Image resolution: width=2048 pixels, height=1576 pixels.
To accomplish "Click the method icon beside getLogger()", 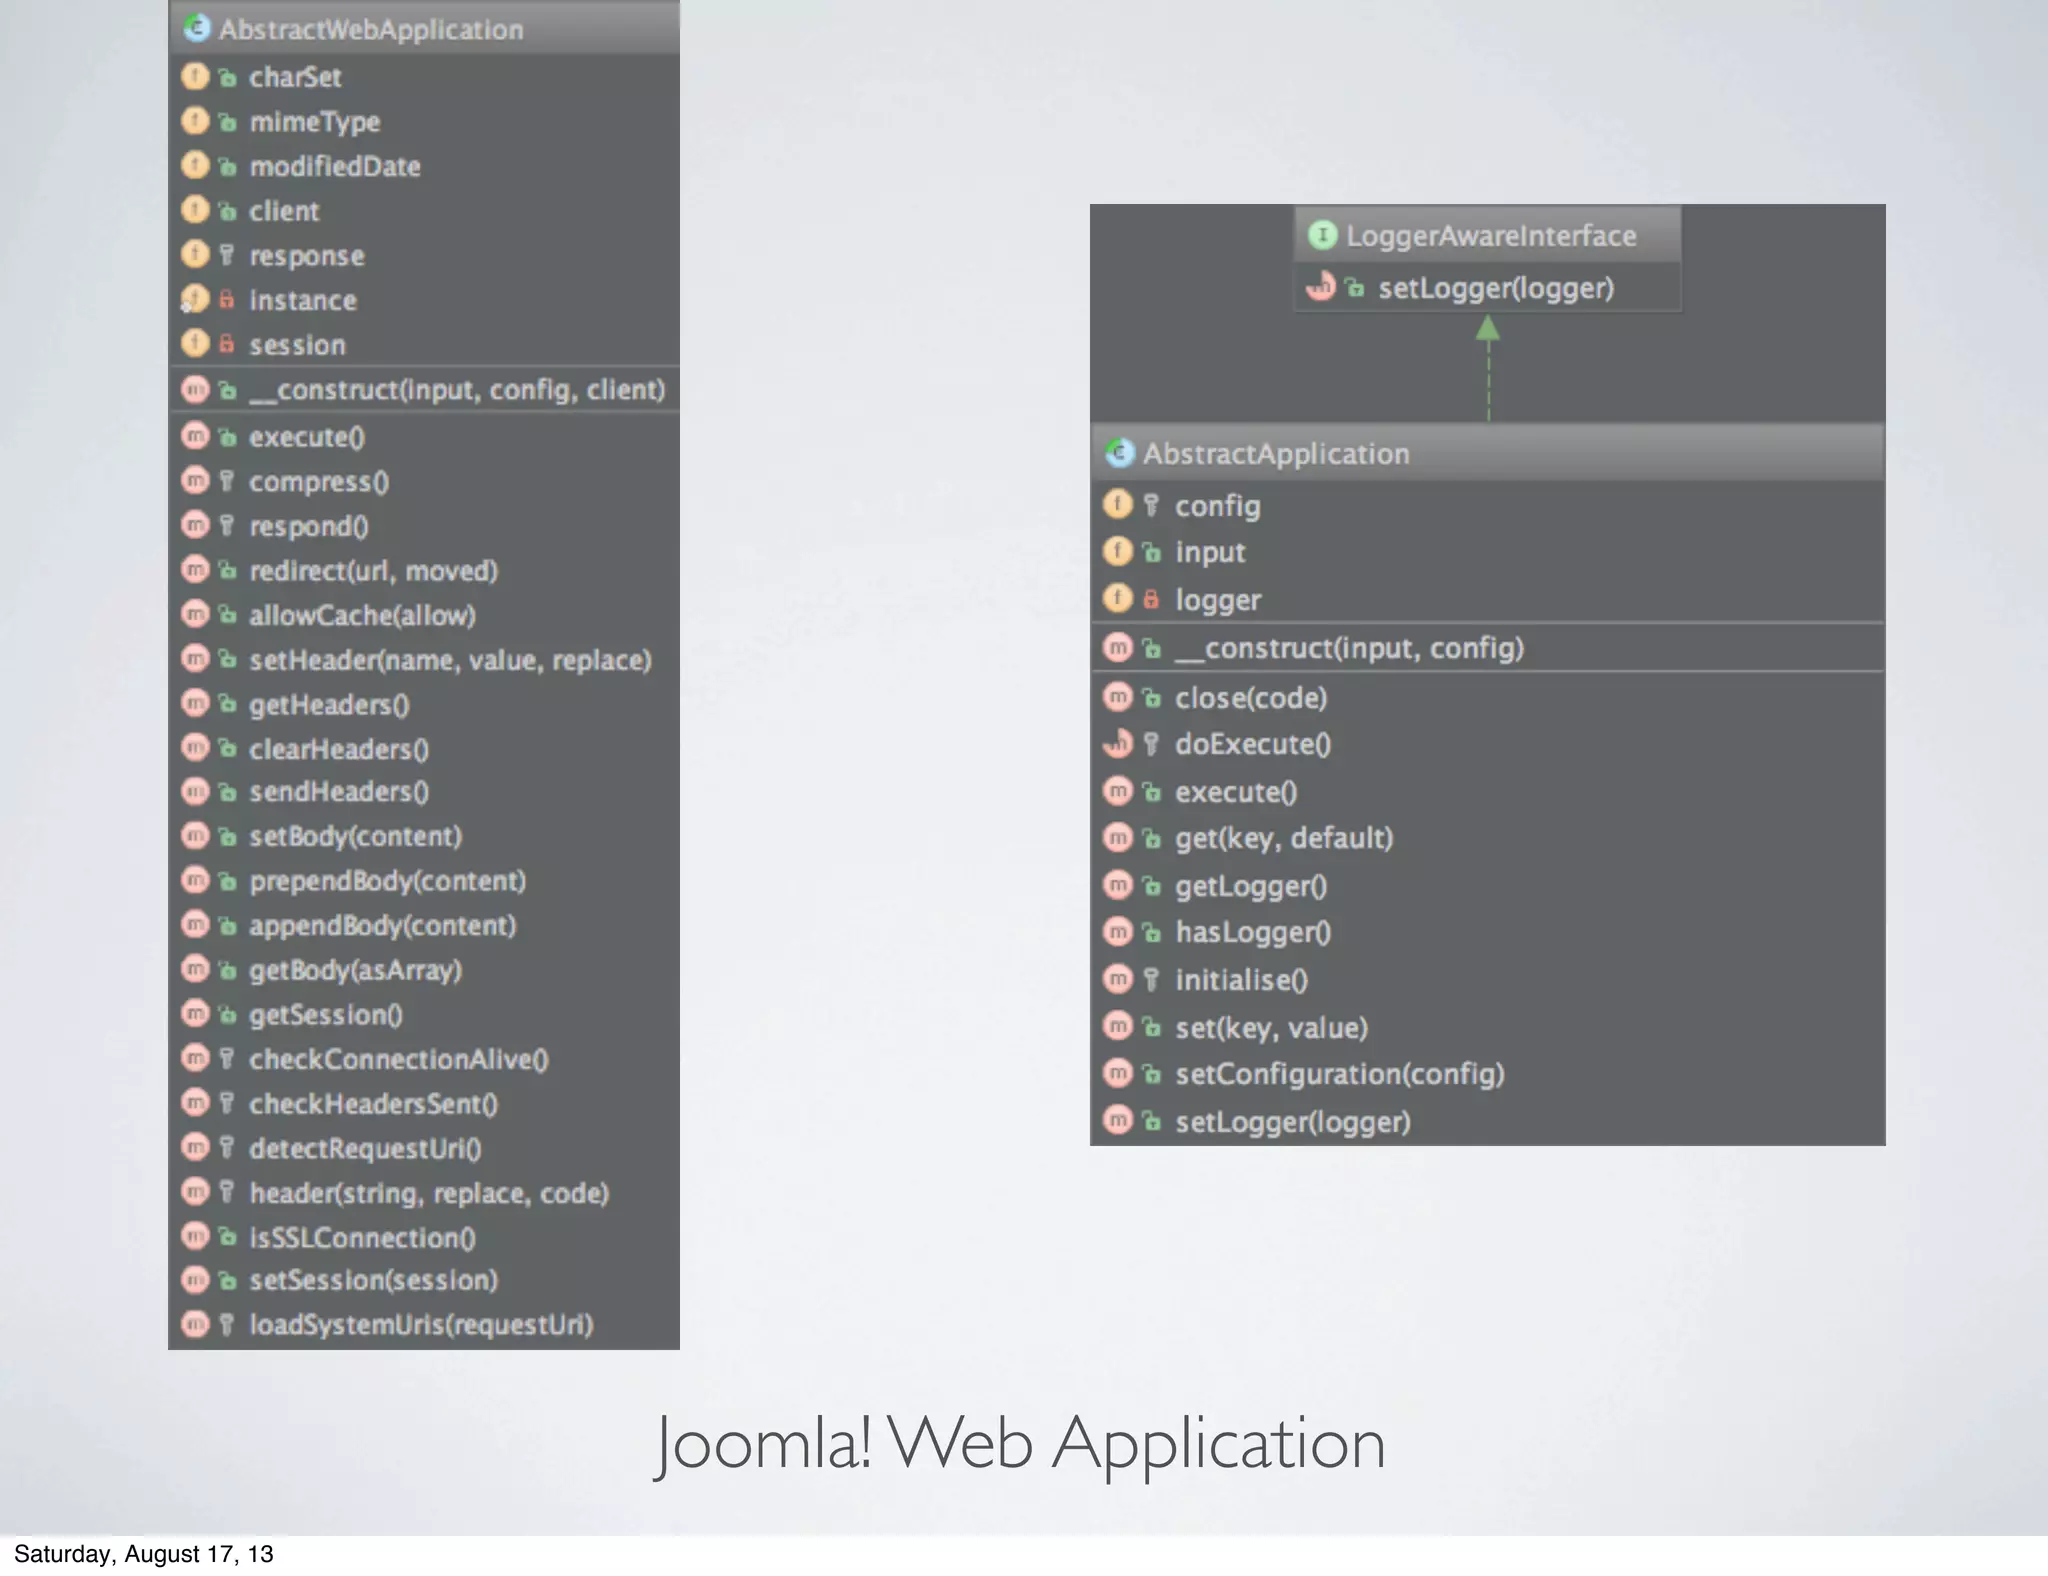I will click(1117, 885).
